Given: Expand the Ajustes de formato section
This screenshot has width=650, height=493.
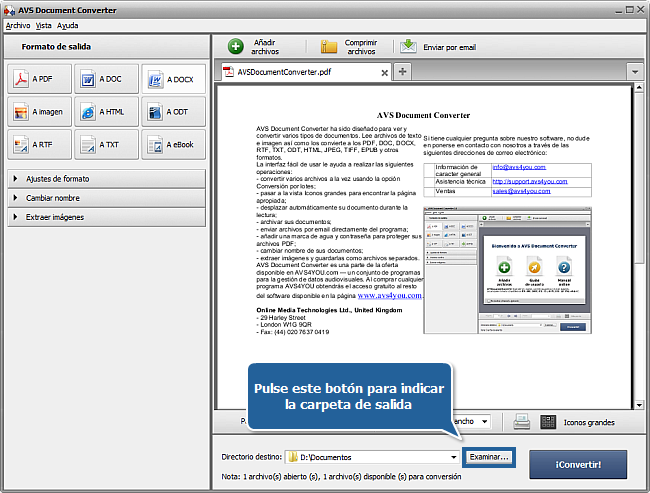Looking at the screenshot, I should click(106, 178).
